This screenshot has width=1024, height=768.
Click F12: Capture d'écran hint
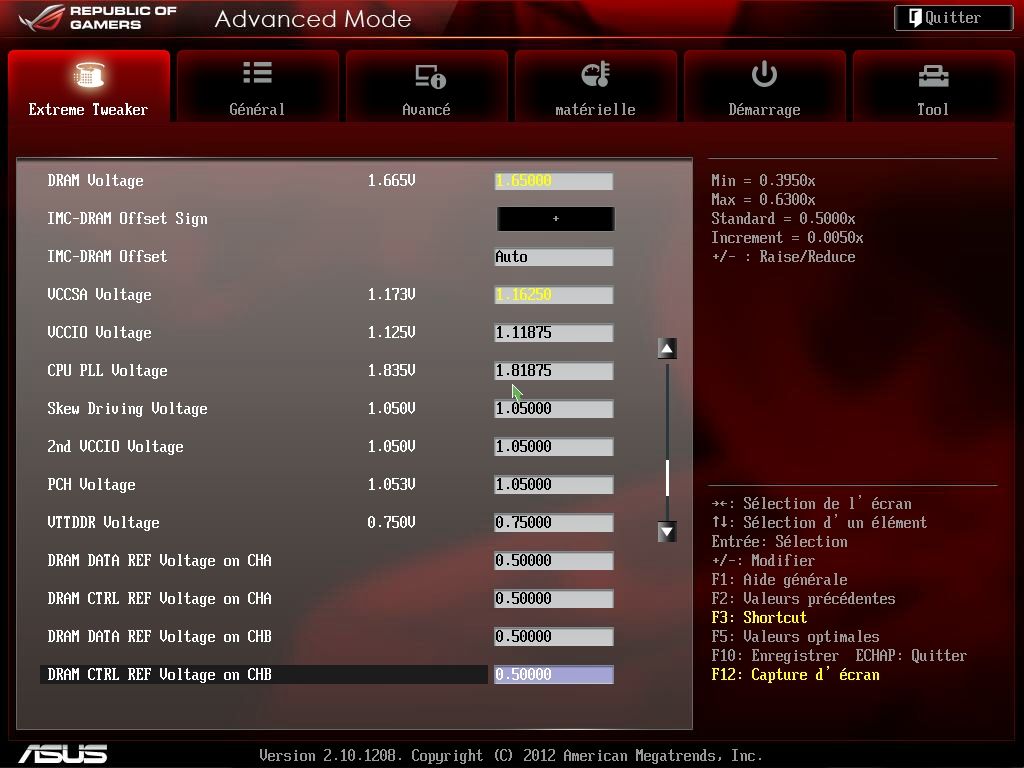tap(795, 675)
